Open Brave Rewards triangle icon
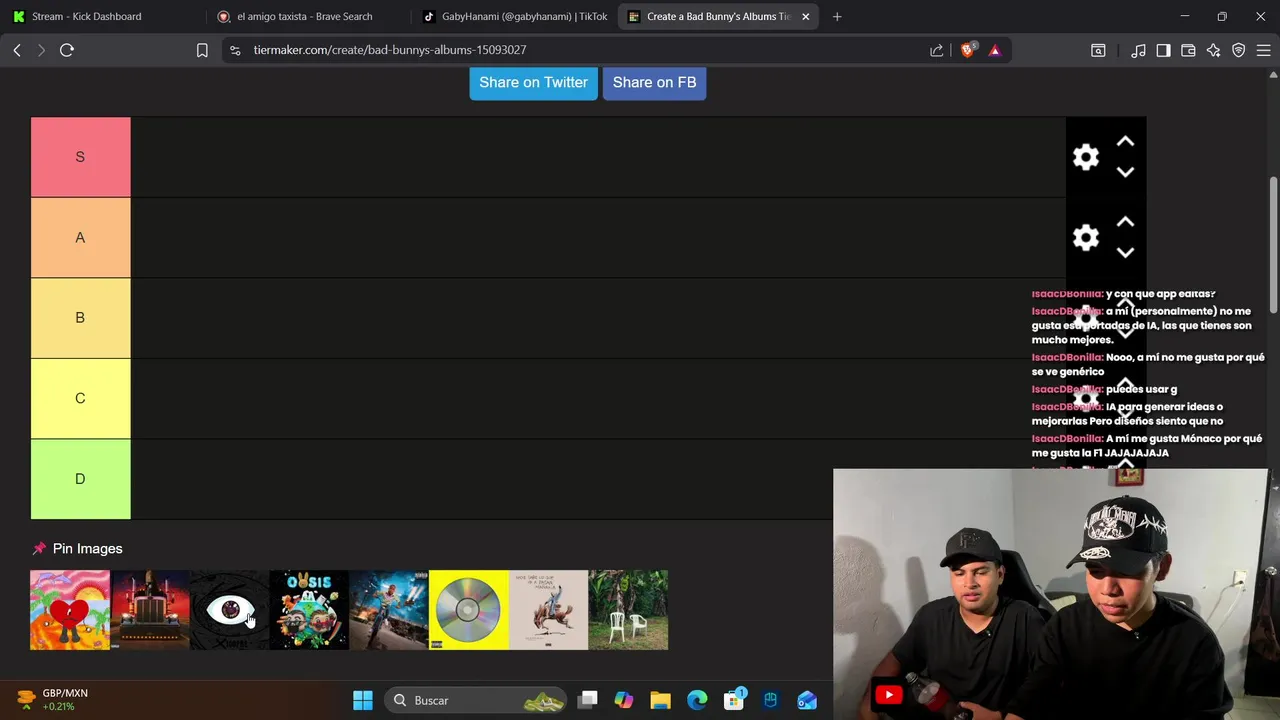 click(x=994, y=50)
